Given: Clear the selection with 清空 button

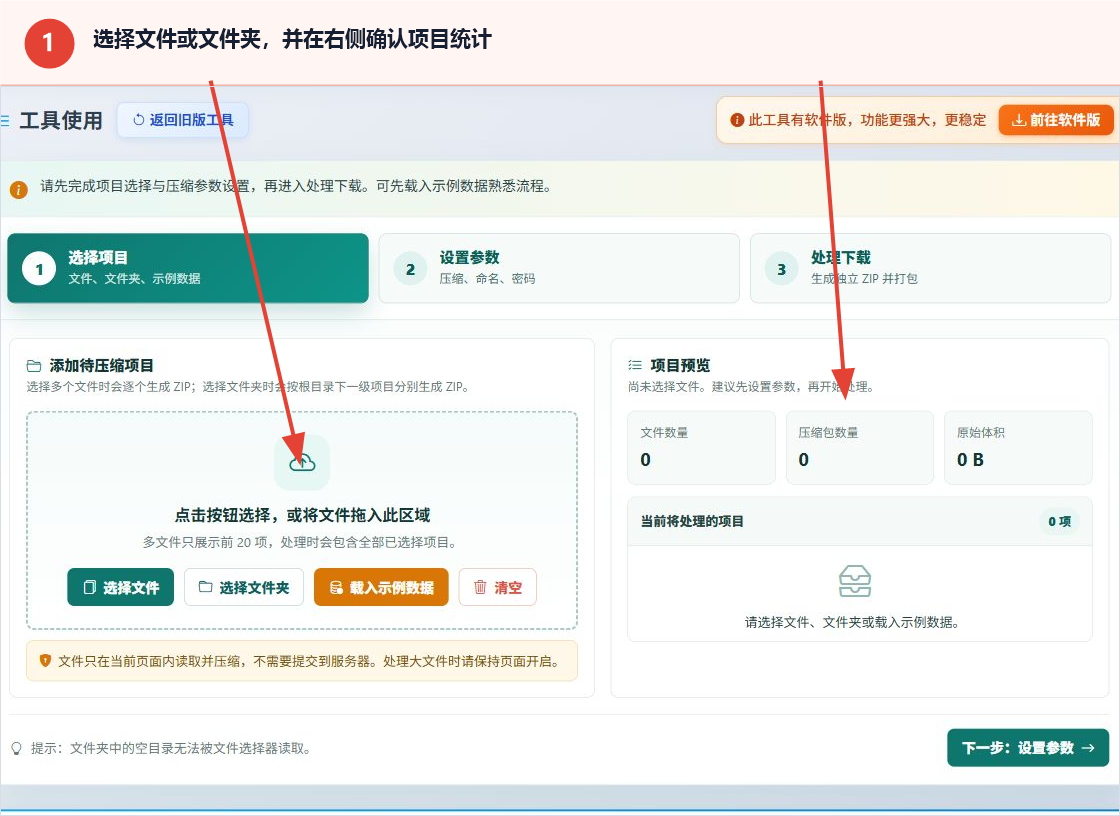Looking at the screenshot, I should click(498, 587).
